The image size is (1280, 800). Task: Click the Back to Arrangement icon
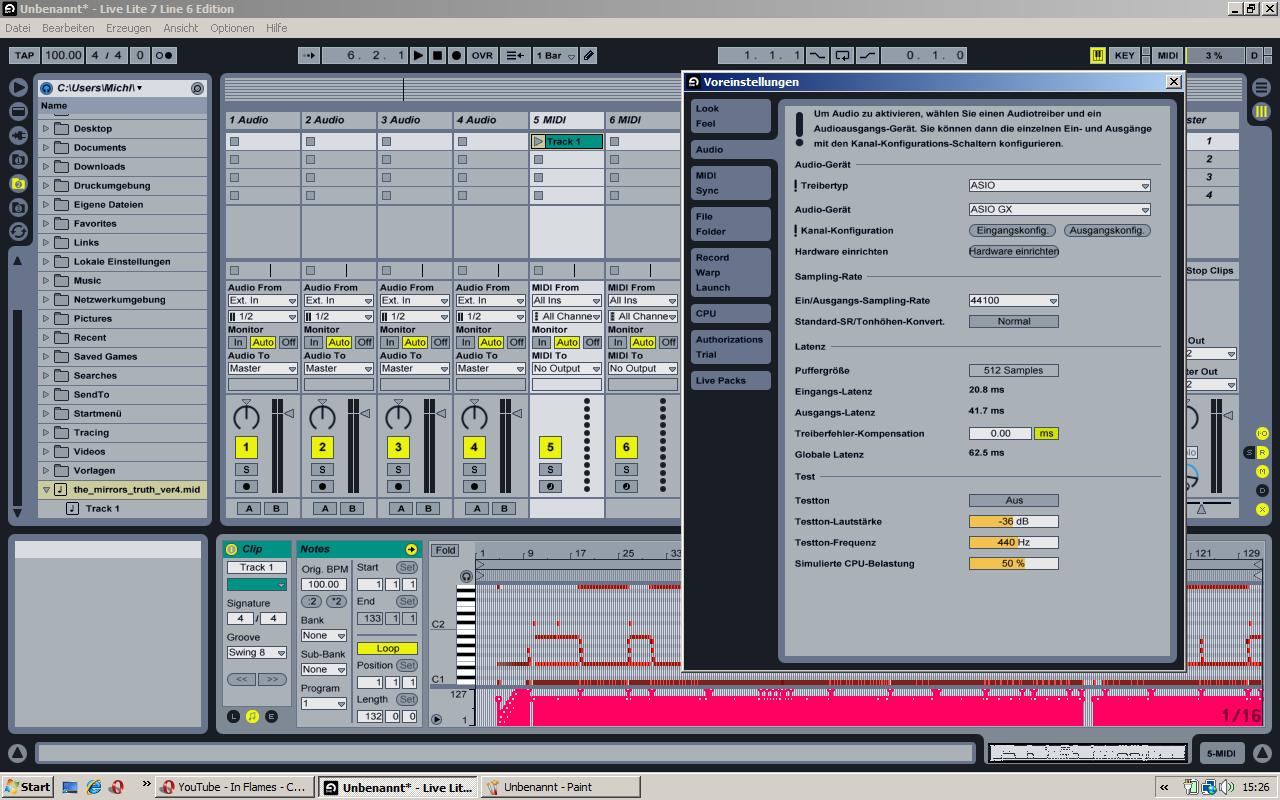coord(514,56)
